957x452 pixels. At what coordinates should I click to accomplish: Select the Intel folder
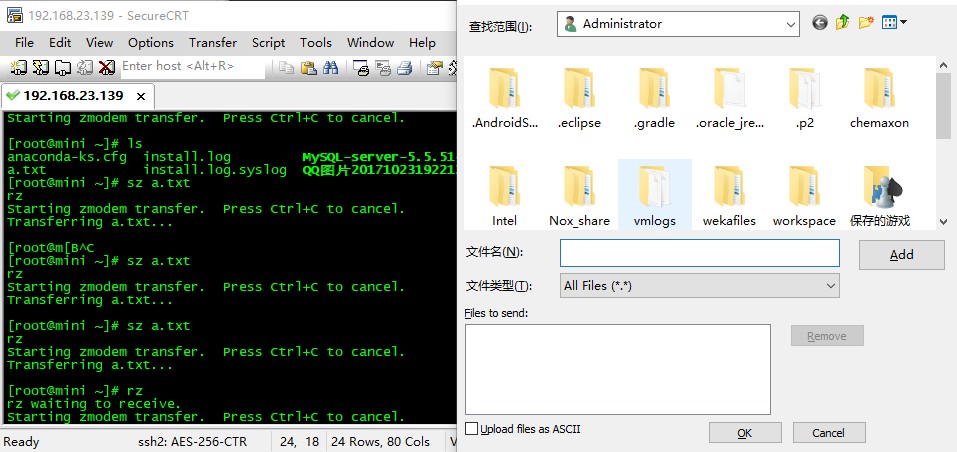(x=504, y=195)
